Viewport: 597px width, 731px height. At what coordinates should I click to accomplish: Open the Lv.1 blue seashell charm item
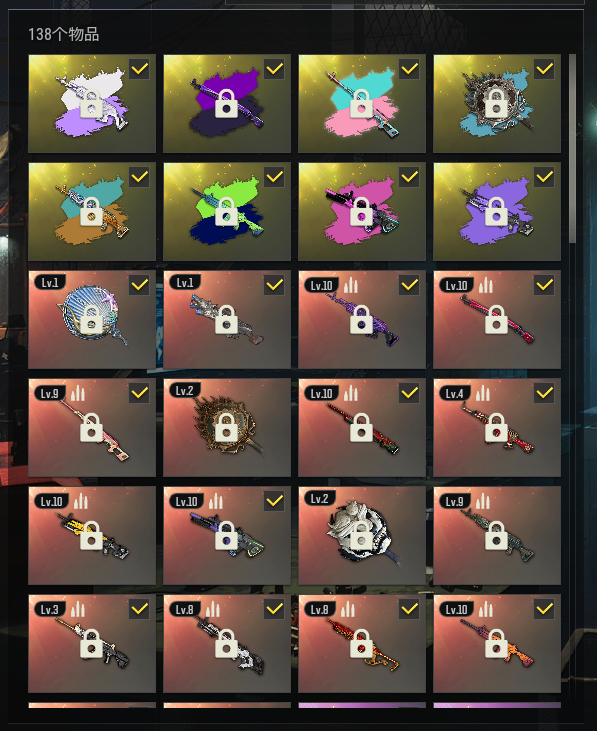tap(92, 319)
